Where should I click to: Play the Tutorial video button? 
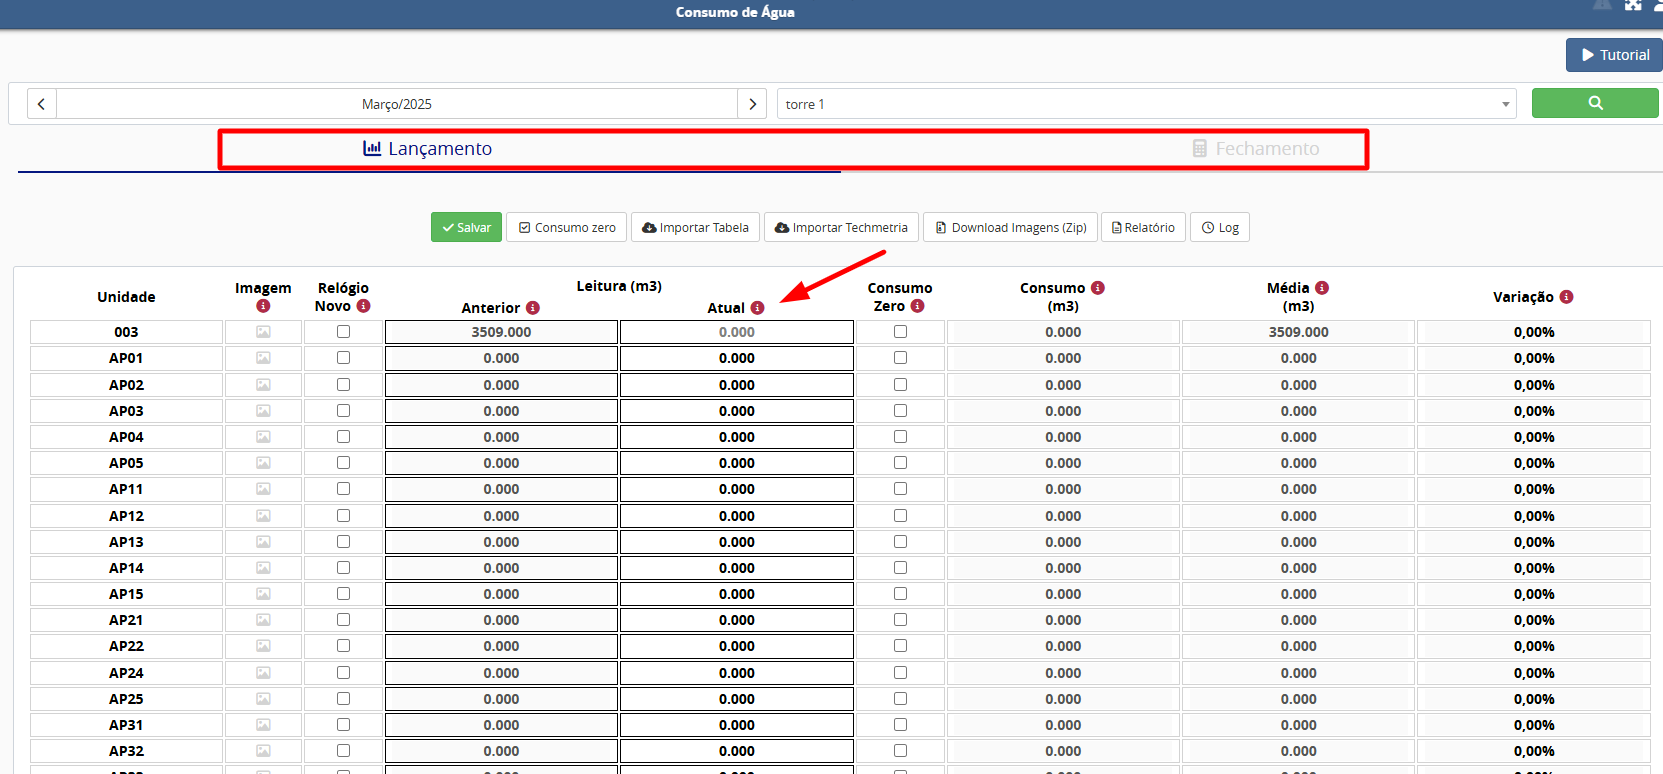(1614, 55)
